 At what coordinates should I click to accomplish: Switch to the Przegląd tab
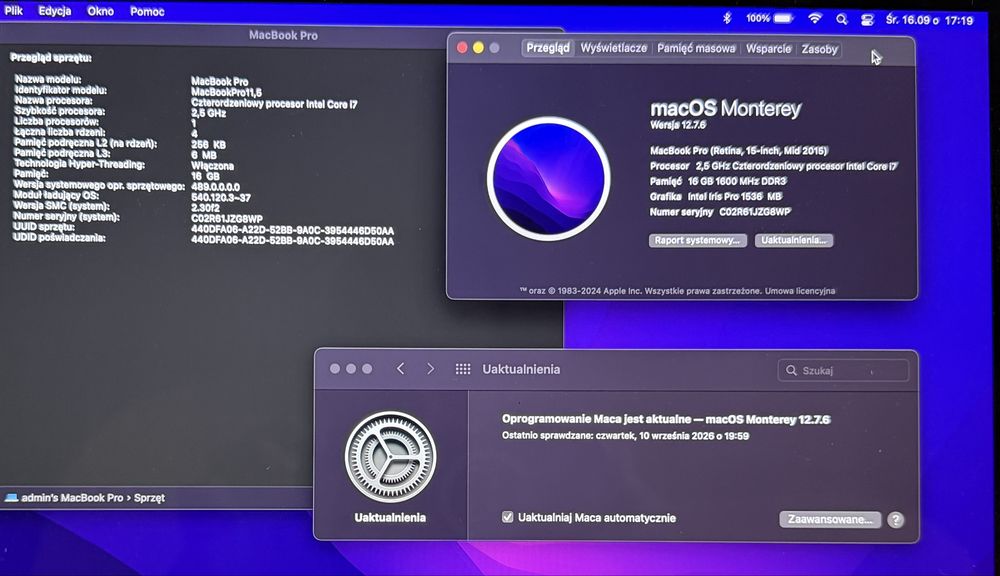pos(548,48)
